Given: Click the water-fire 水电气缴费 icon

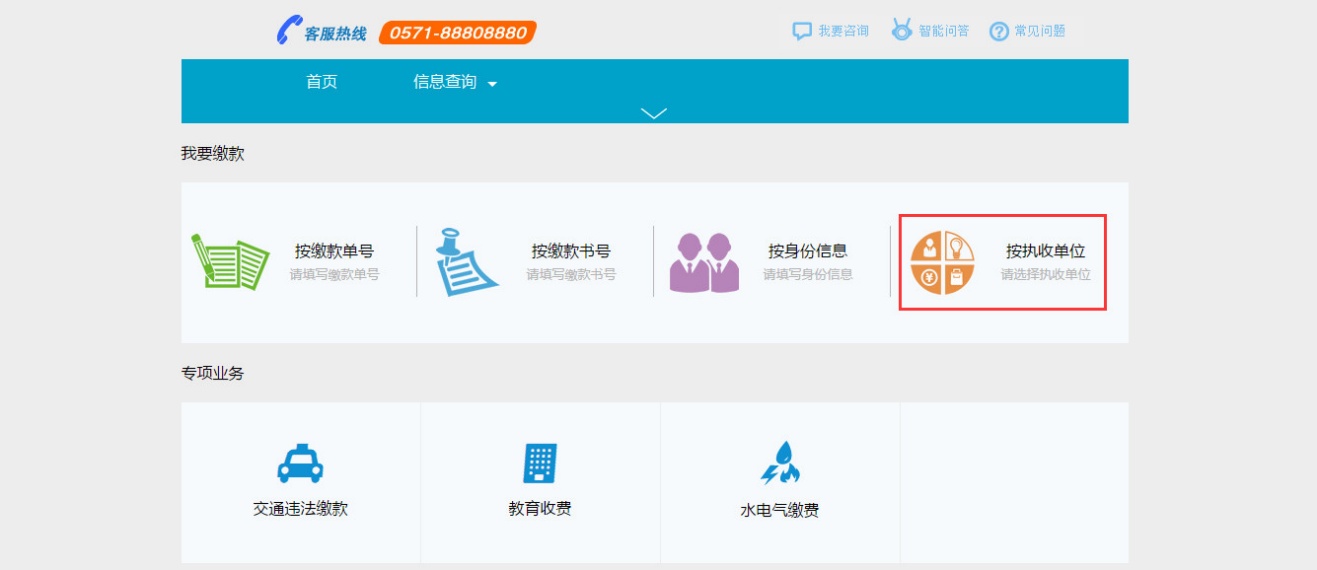Looking at the screenshot, I should pos(780,463).
